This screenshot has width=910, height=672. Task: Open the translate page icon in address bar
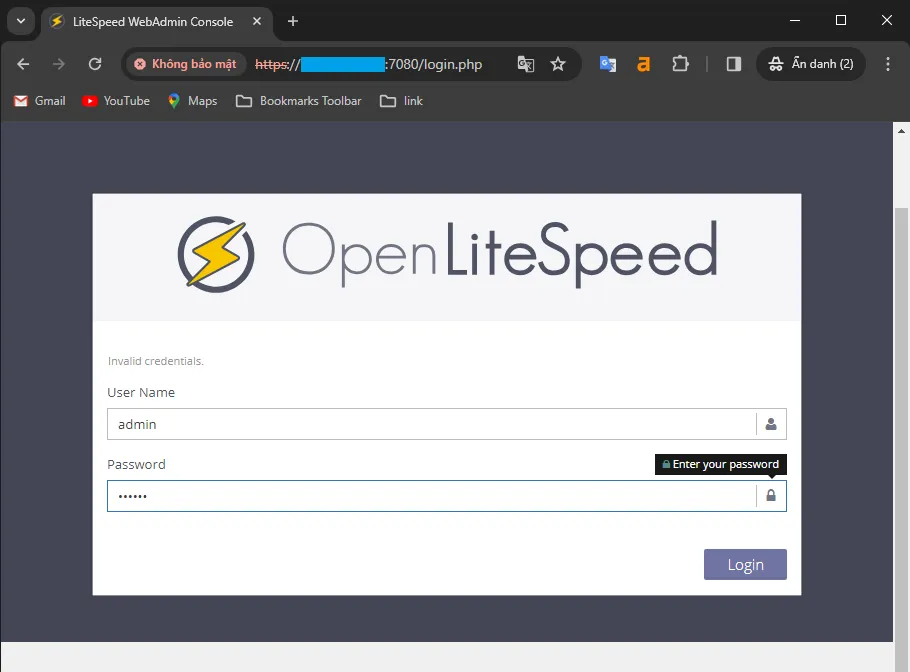526,64
